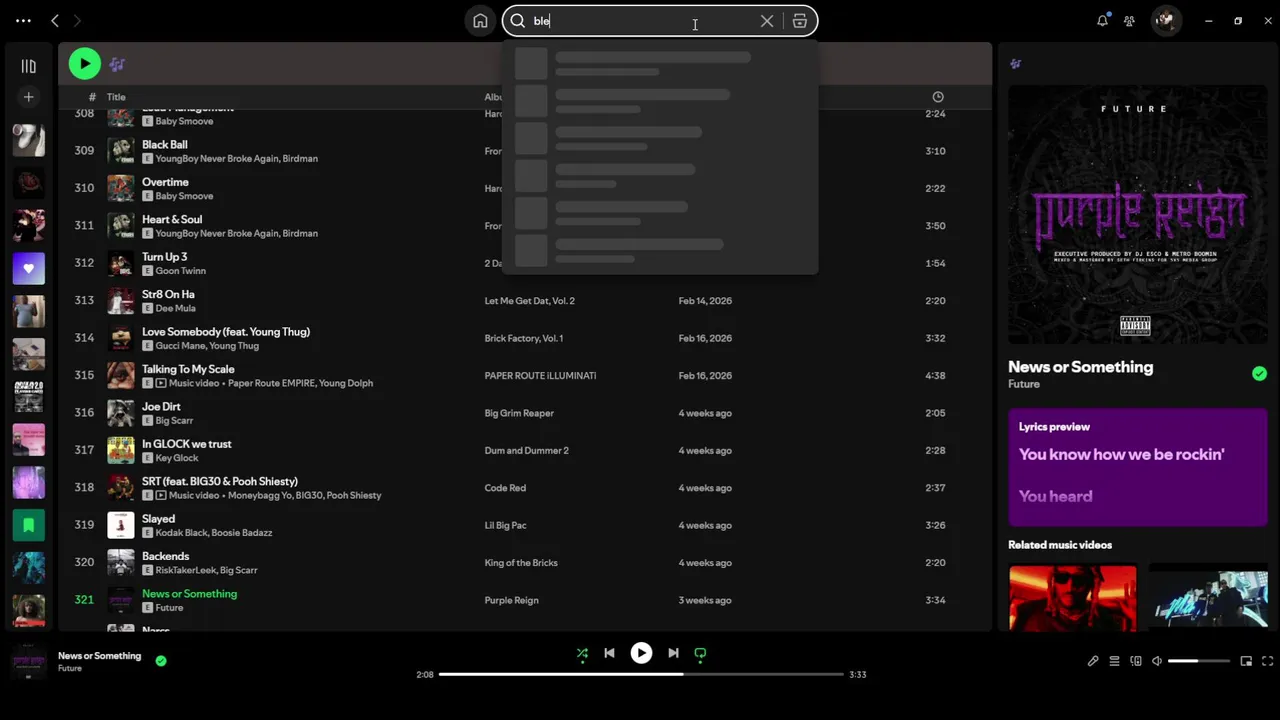
Task: Open the three-dot app menu
Action: click(23, 21)
